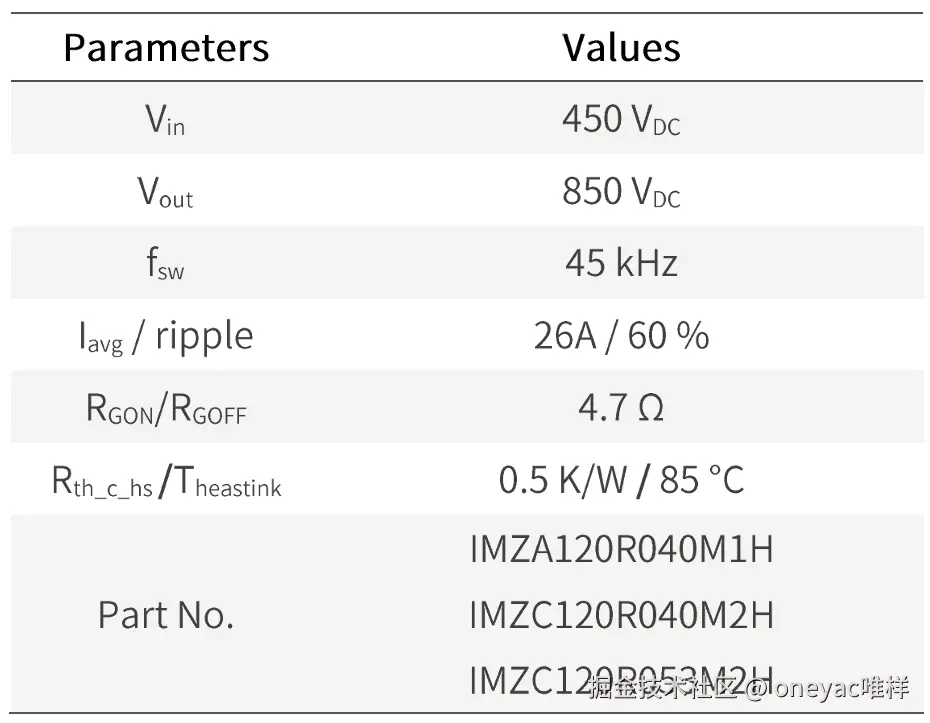Screen dimensions: 930x723
Task: Click the 45 kHz value
Action: point(621,264)
